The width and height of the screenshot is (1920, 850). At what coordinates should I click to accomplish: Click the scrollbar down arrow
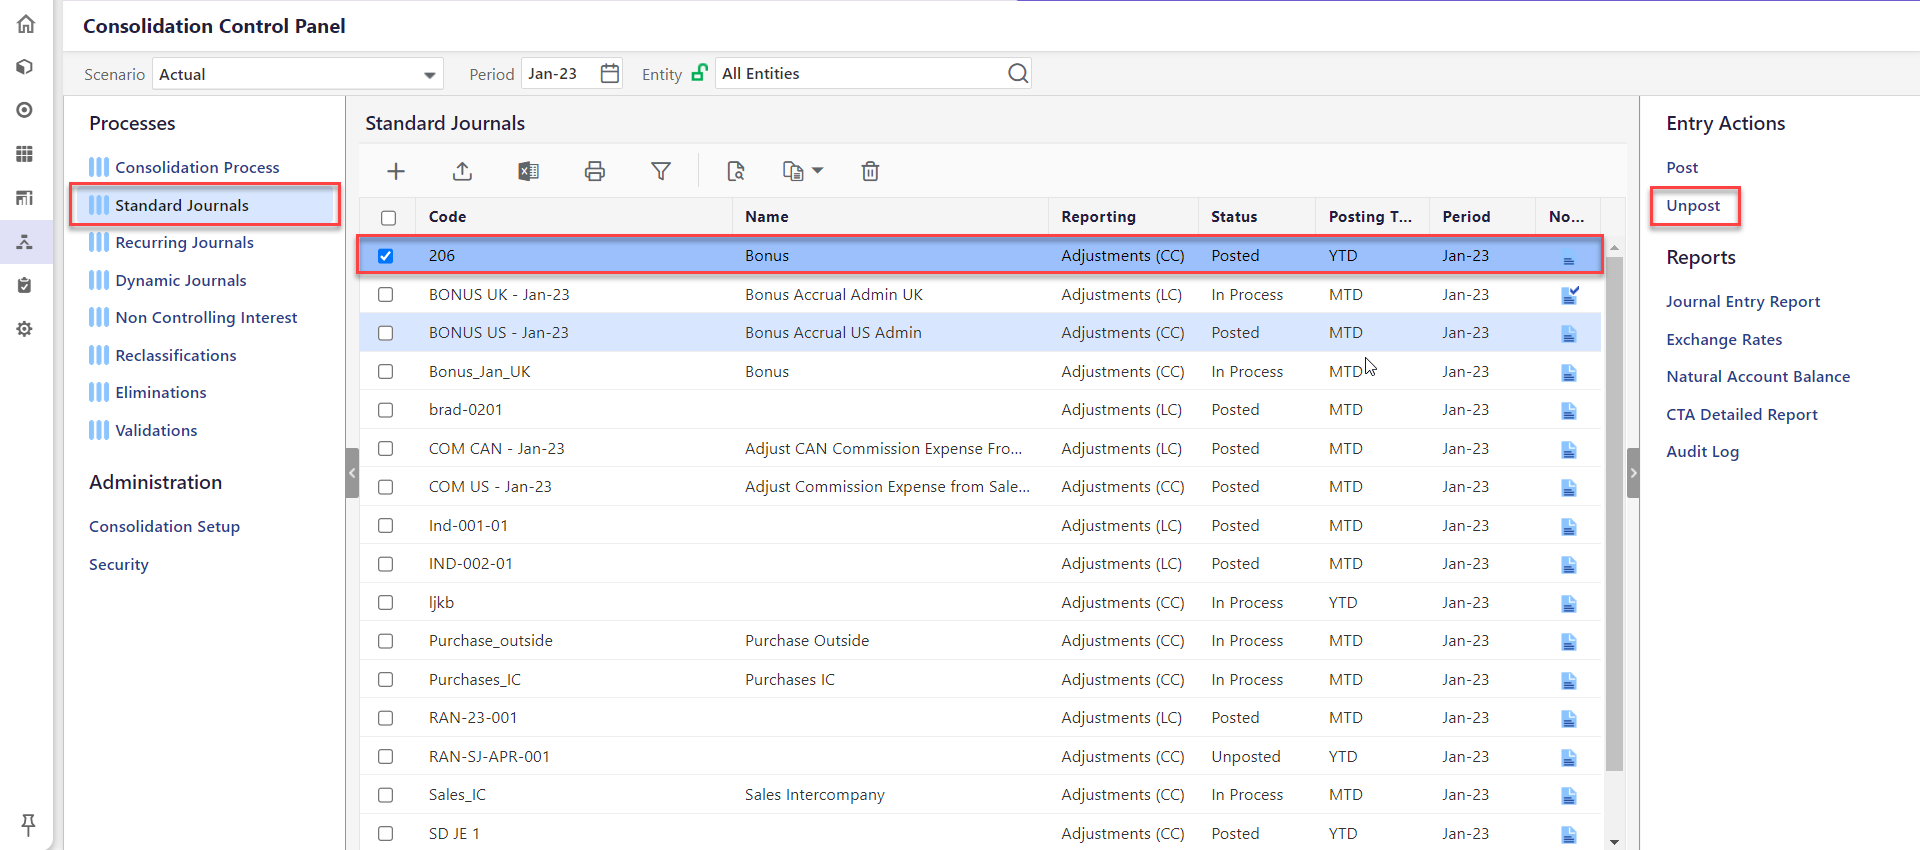coord(1614,842)
